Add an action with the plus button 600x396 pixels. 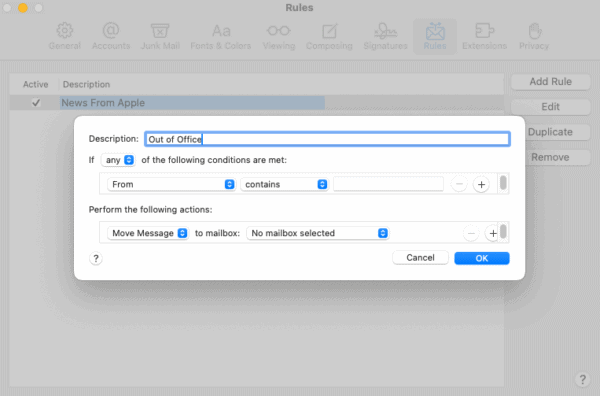(x=492, y=233)
